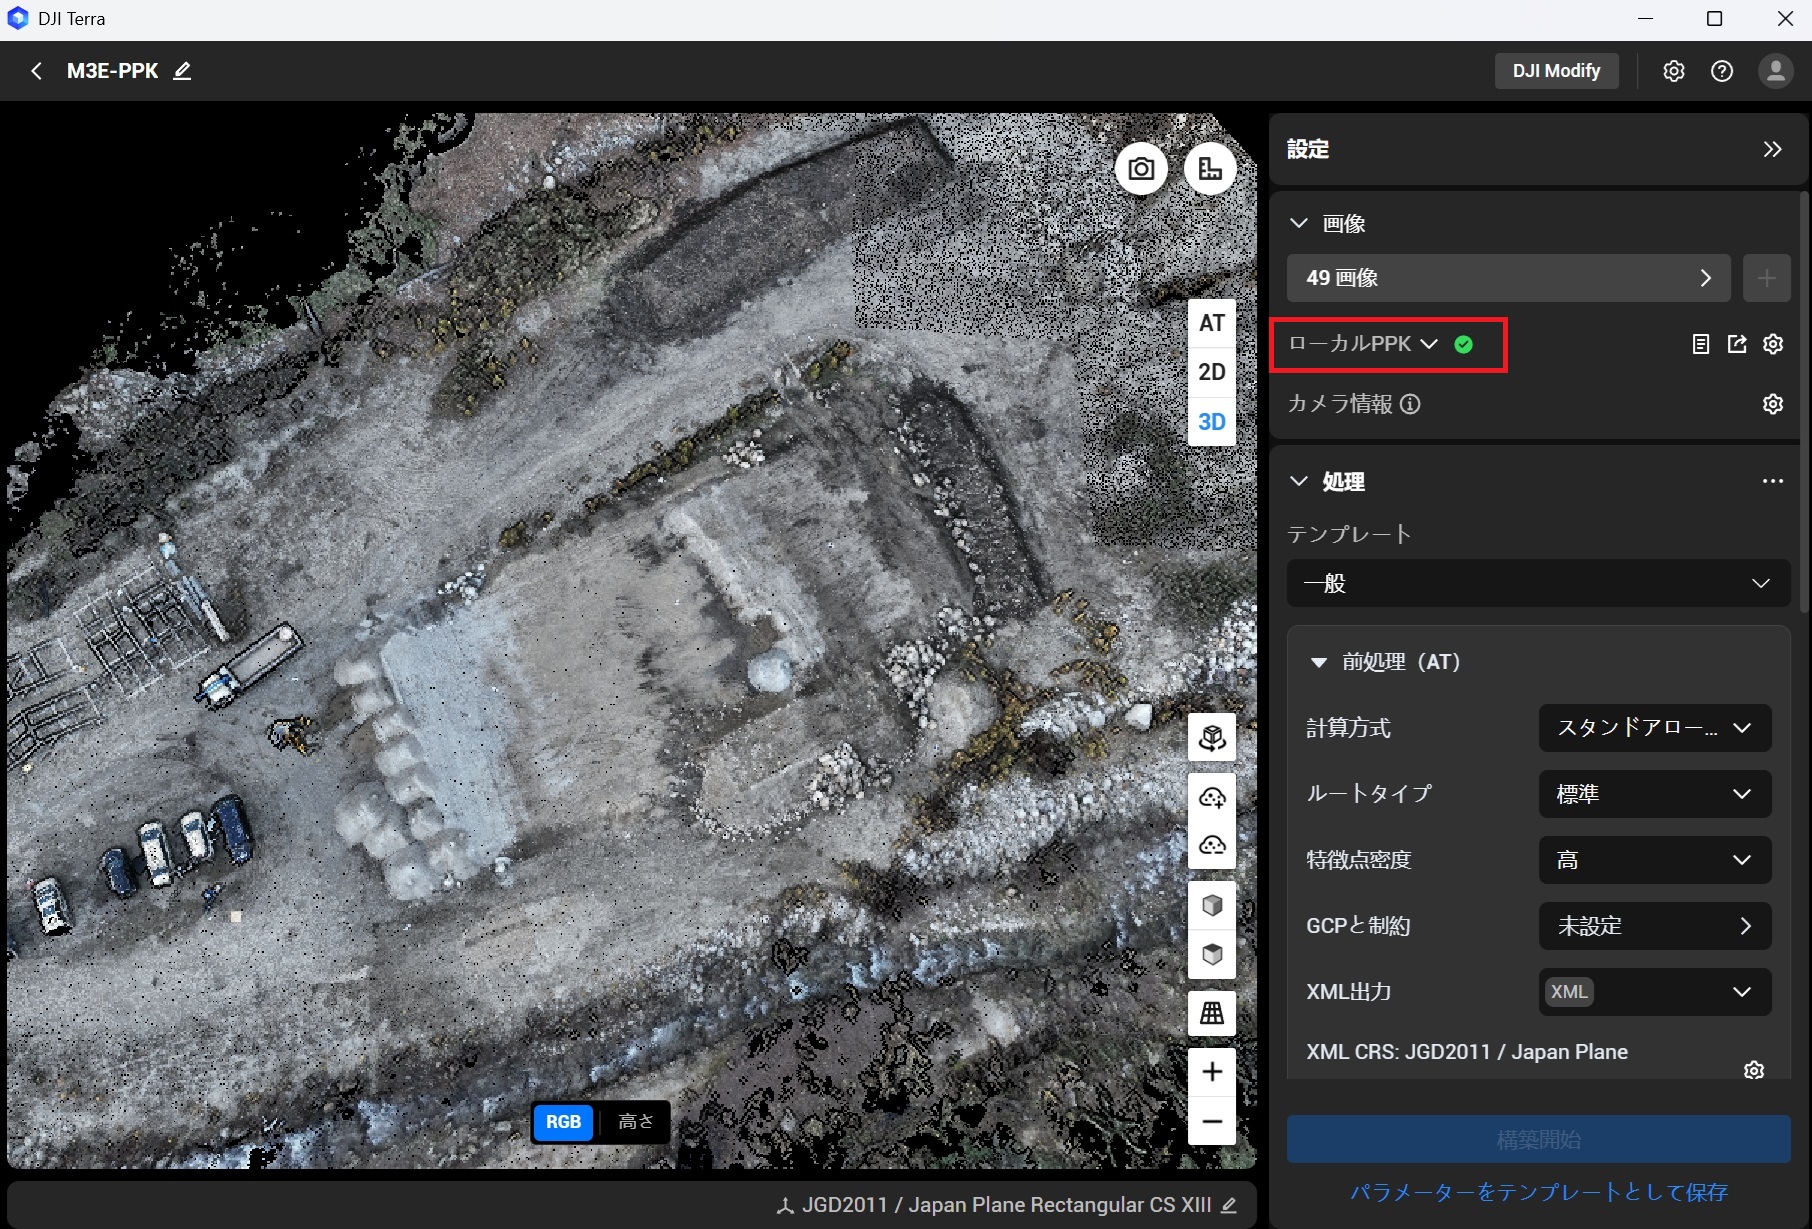Open the PPK export icon
This screenshot has height=1229, width=1812.
pyautogui.click(x=1737, y=344)
